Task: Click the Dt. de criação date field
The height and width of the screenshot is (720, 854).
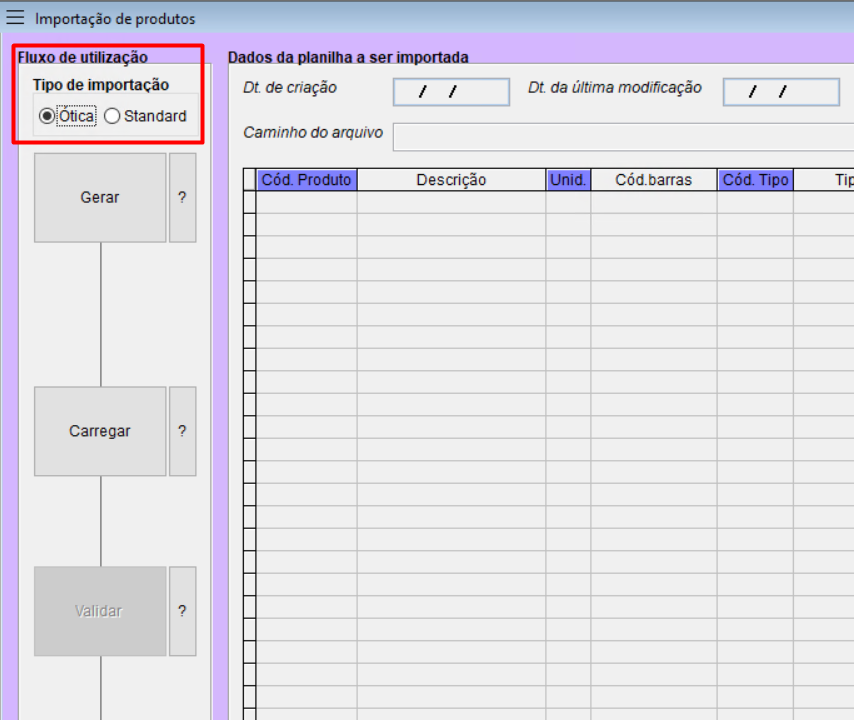Action: click(451, 92)
